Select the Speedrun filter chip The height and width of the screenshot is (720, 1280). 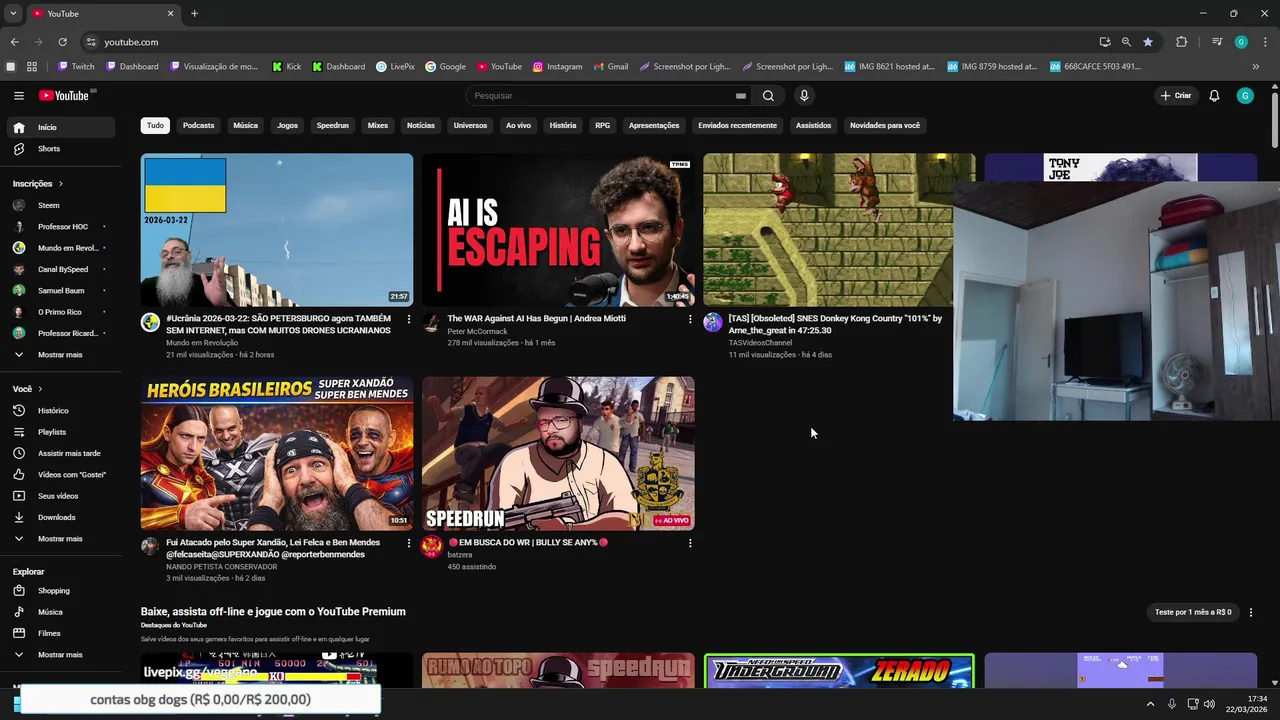coord(333,126)
